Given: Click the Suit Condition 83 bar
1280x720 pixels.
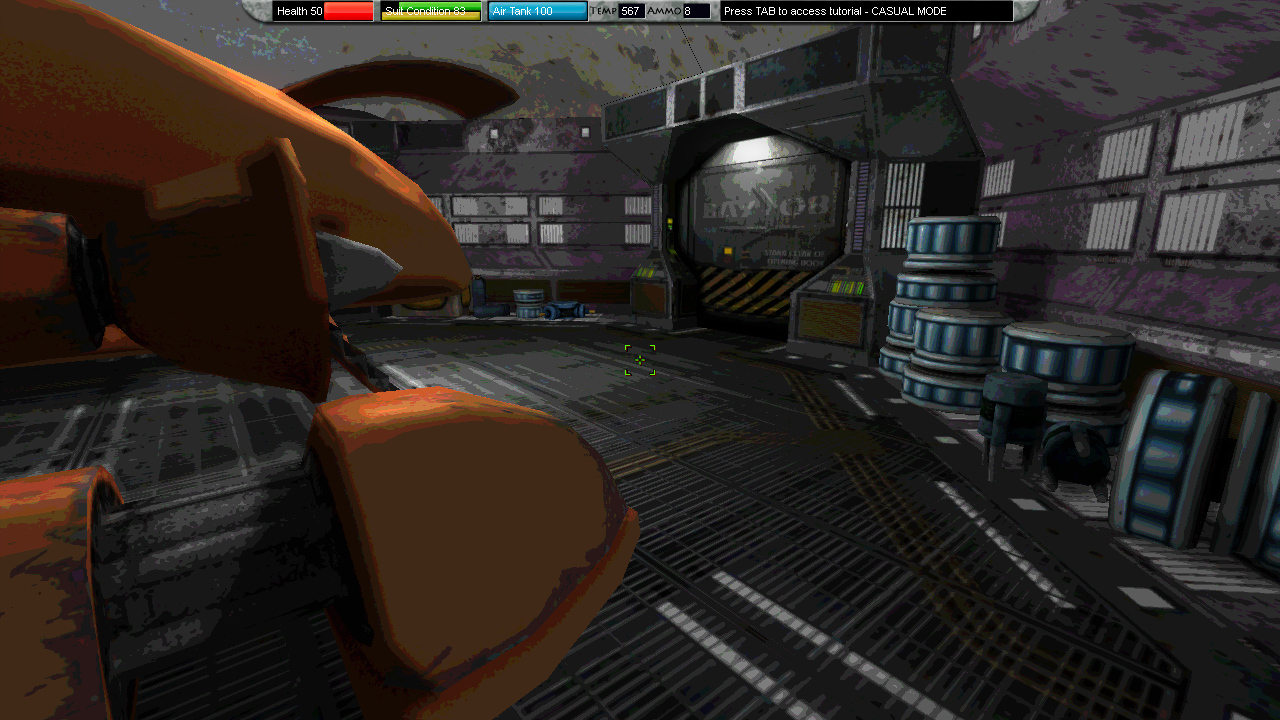Looking at the screenshot, I should point(431,11).
